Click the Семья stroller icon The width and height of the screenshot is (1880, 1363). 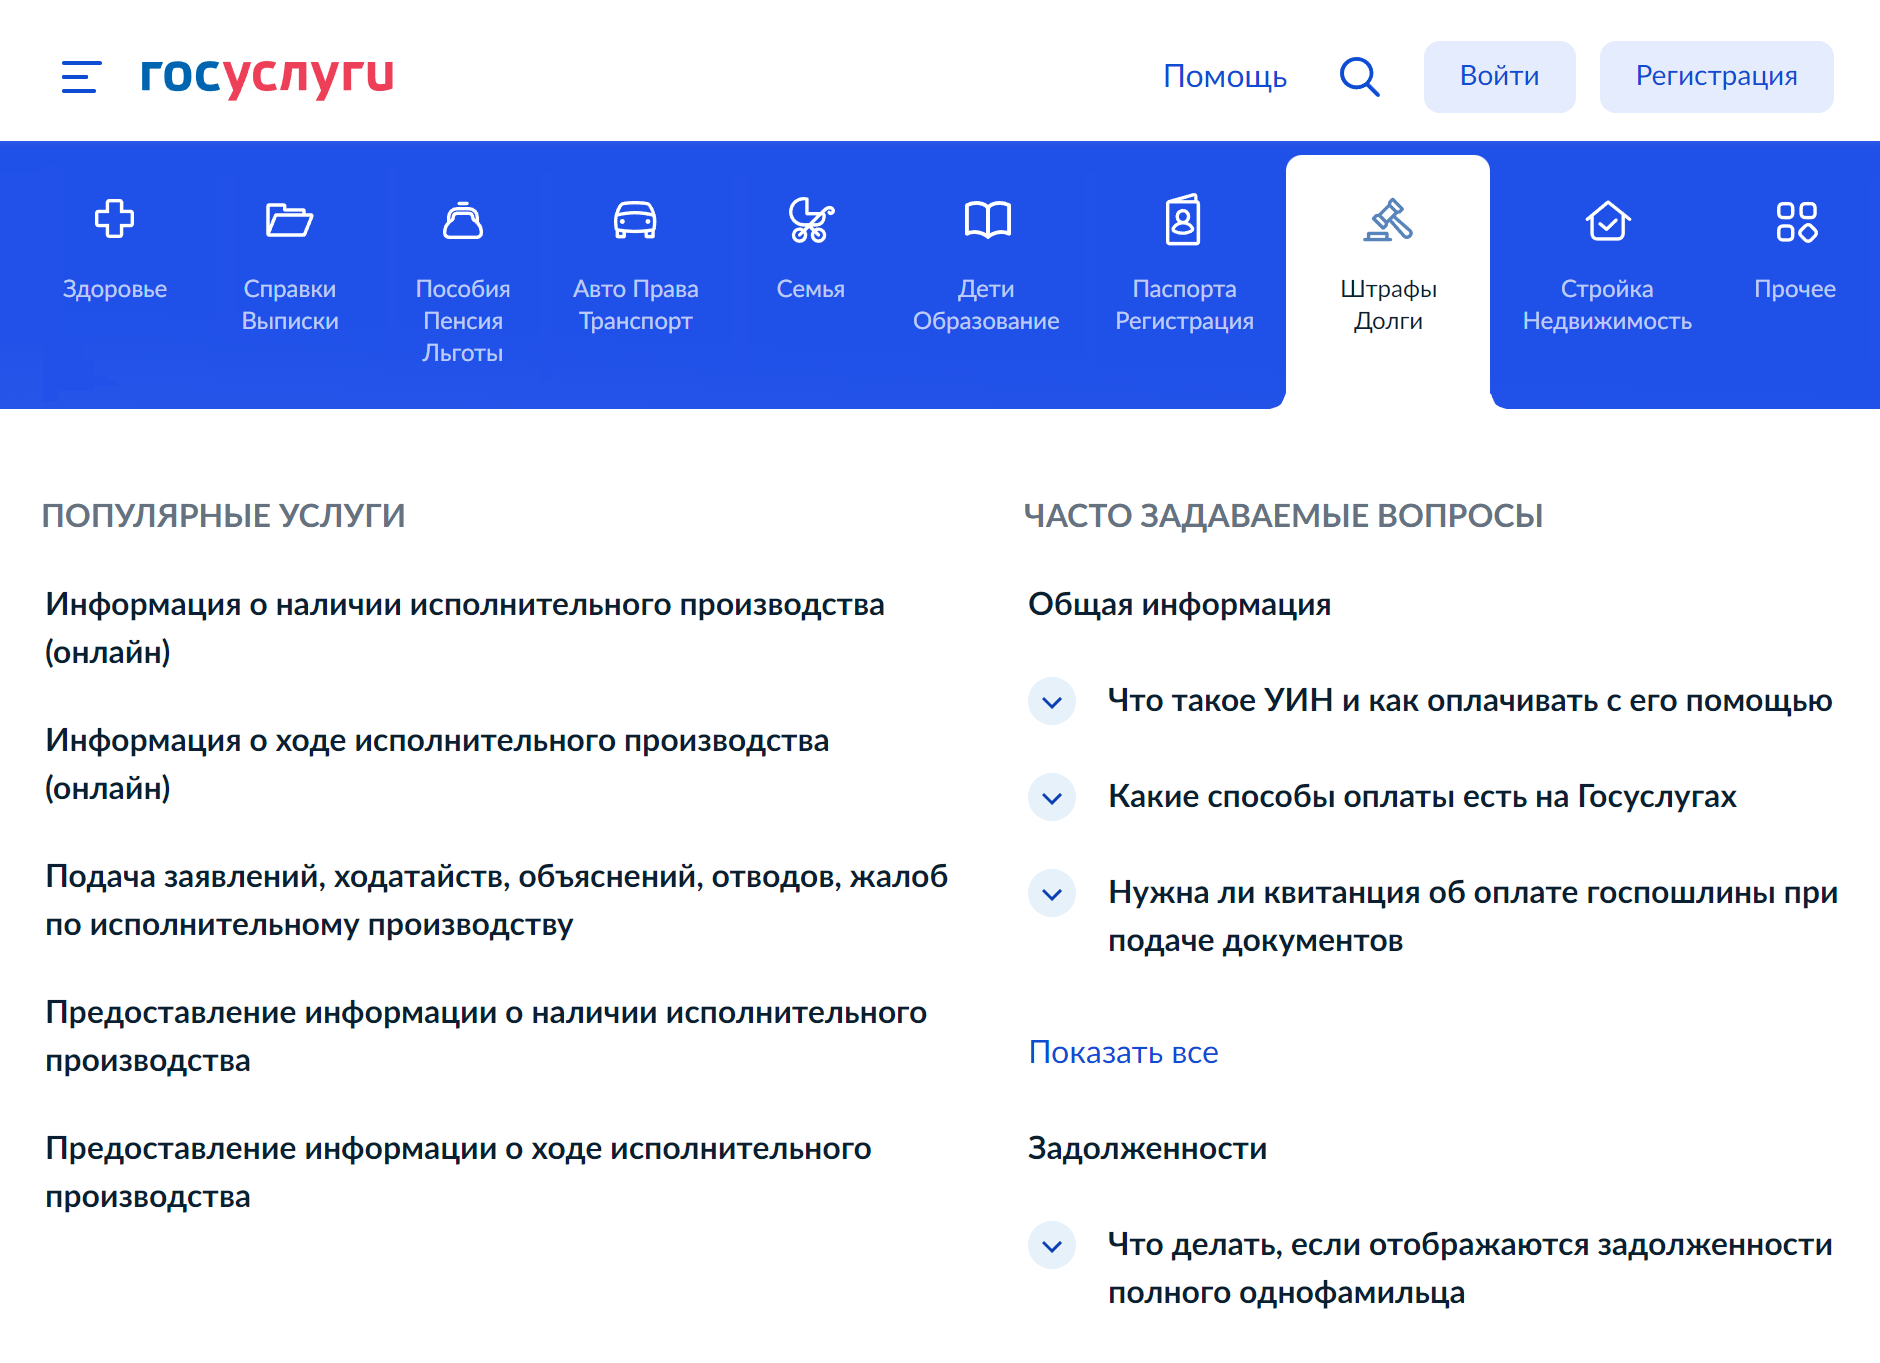(x=811, y=220)
